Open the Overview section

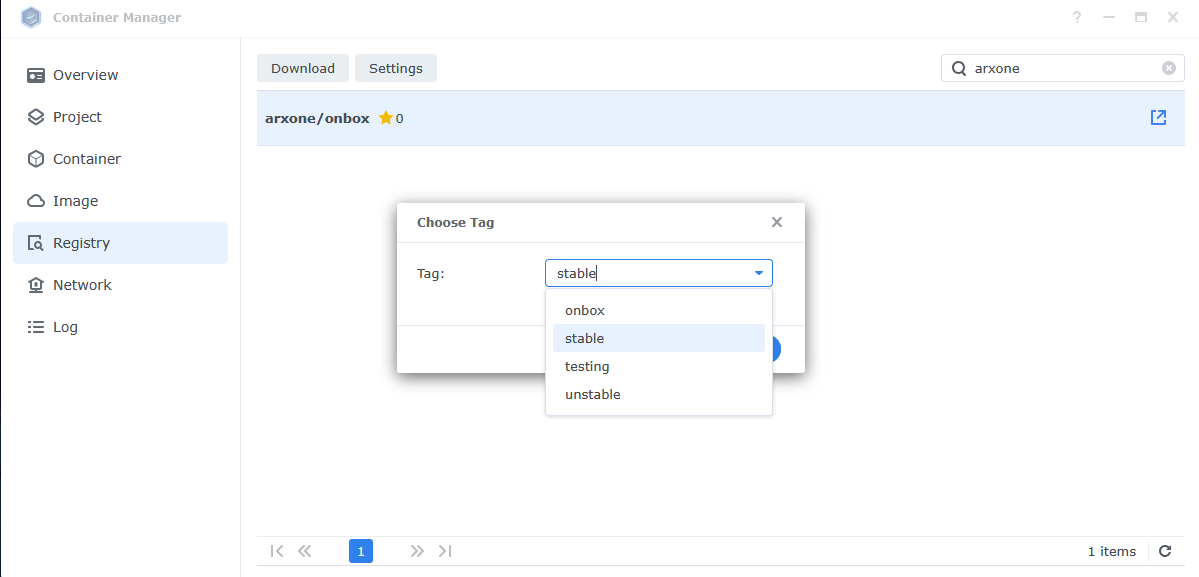tap(85, 75)
